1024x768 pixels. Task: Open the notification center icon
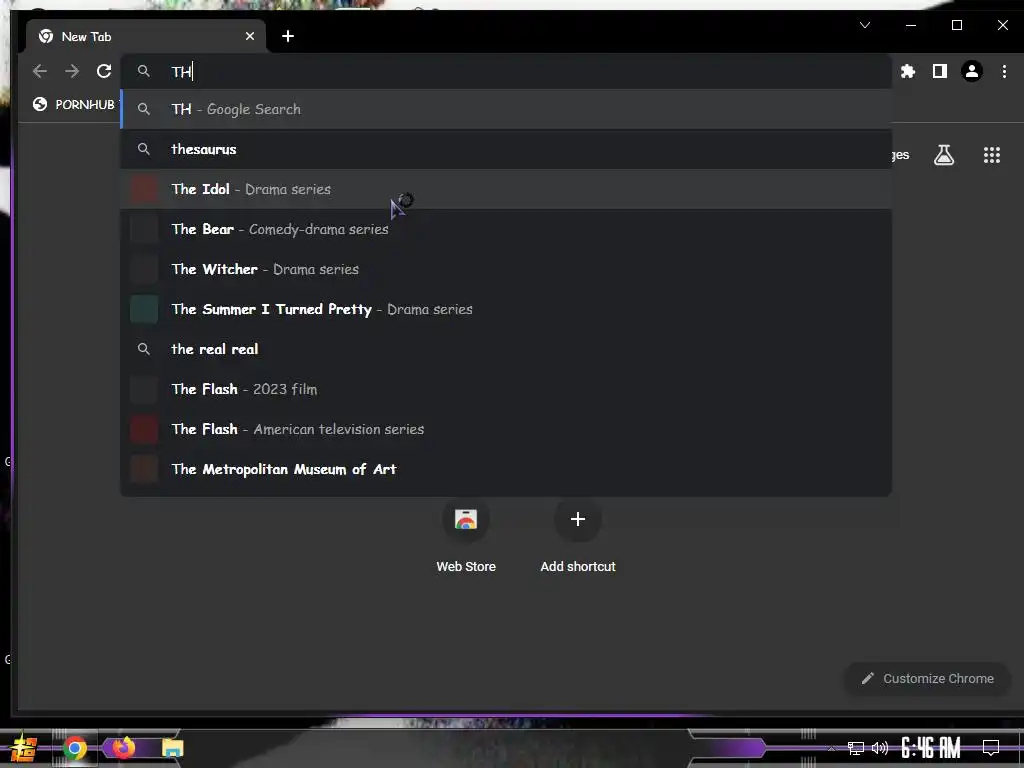pyautogui.click(x=991, y=748)
